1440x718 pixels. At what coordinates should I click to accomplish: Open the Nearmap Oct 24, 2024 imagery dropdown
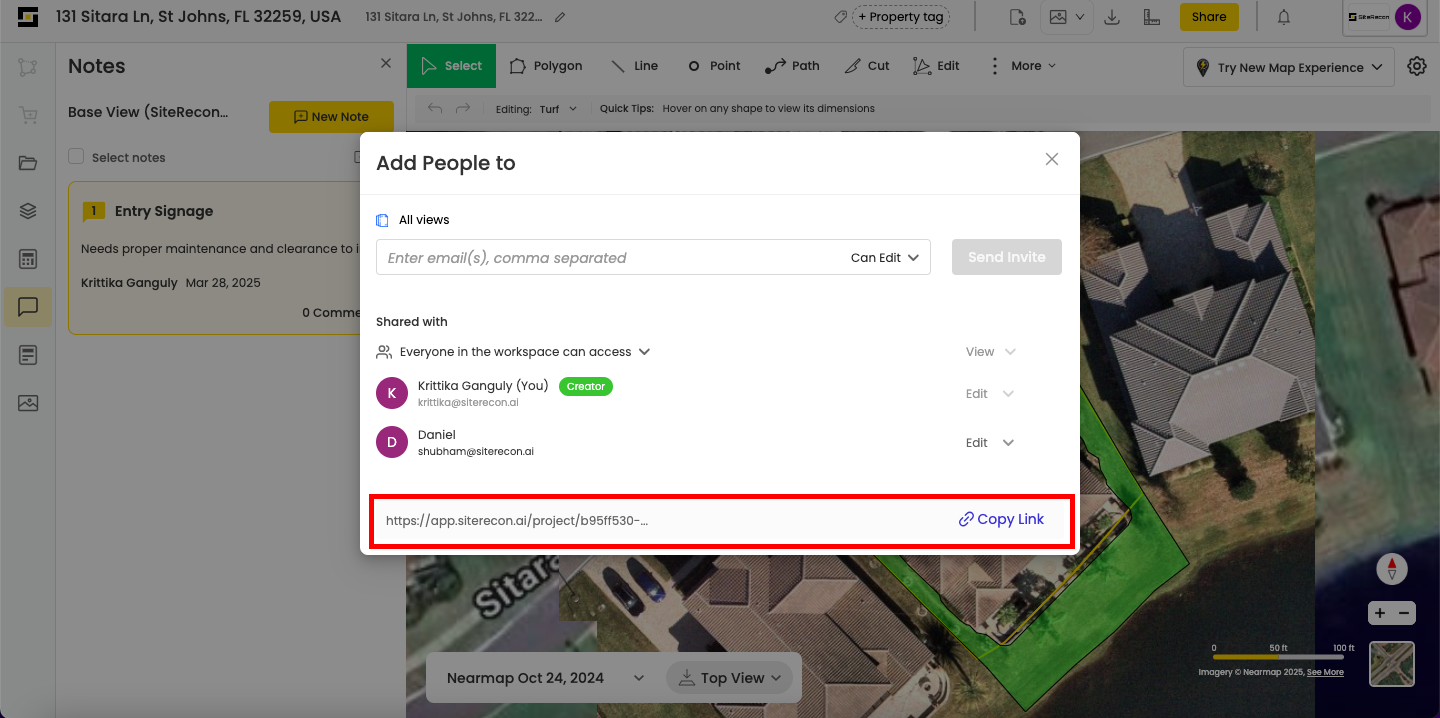coord(545,678)
